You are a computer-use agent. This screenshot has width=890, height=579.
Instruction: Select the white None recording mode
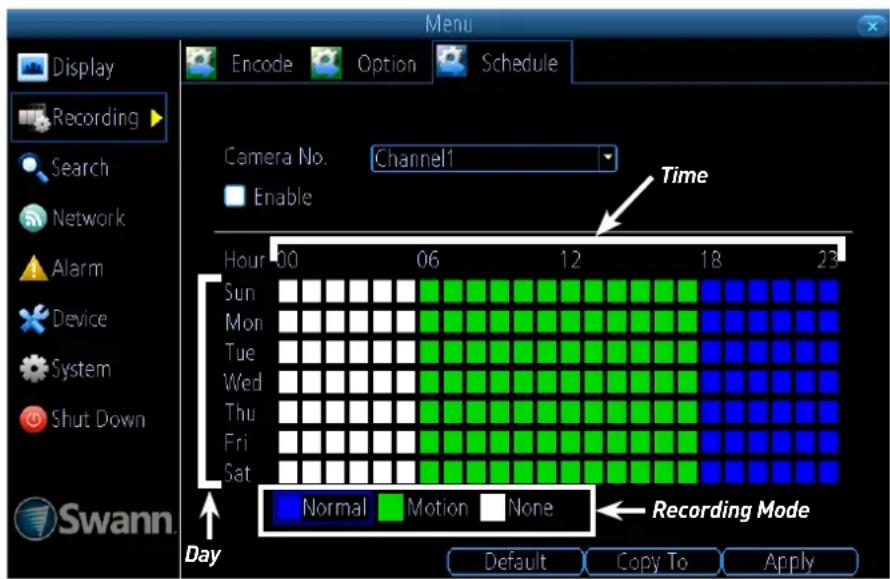[517, 507]
